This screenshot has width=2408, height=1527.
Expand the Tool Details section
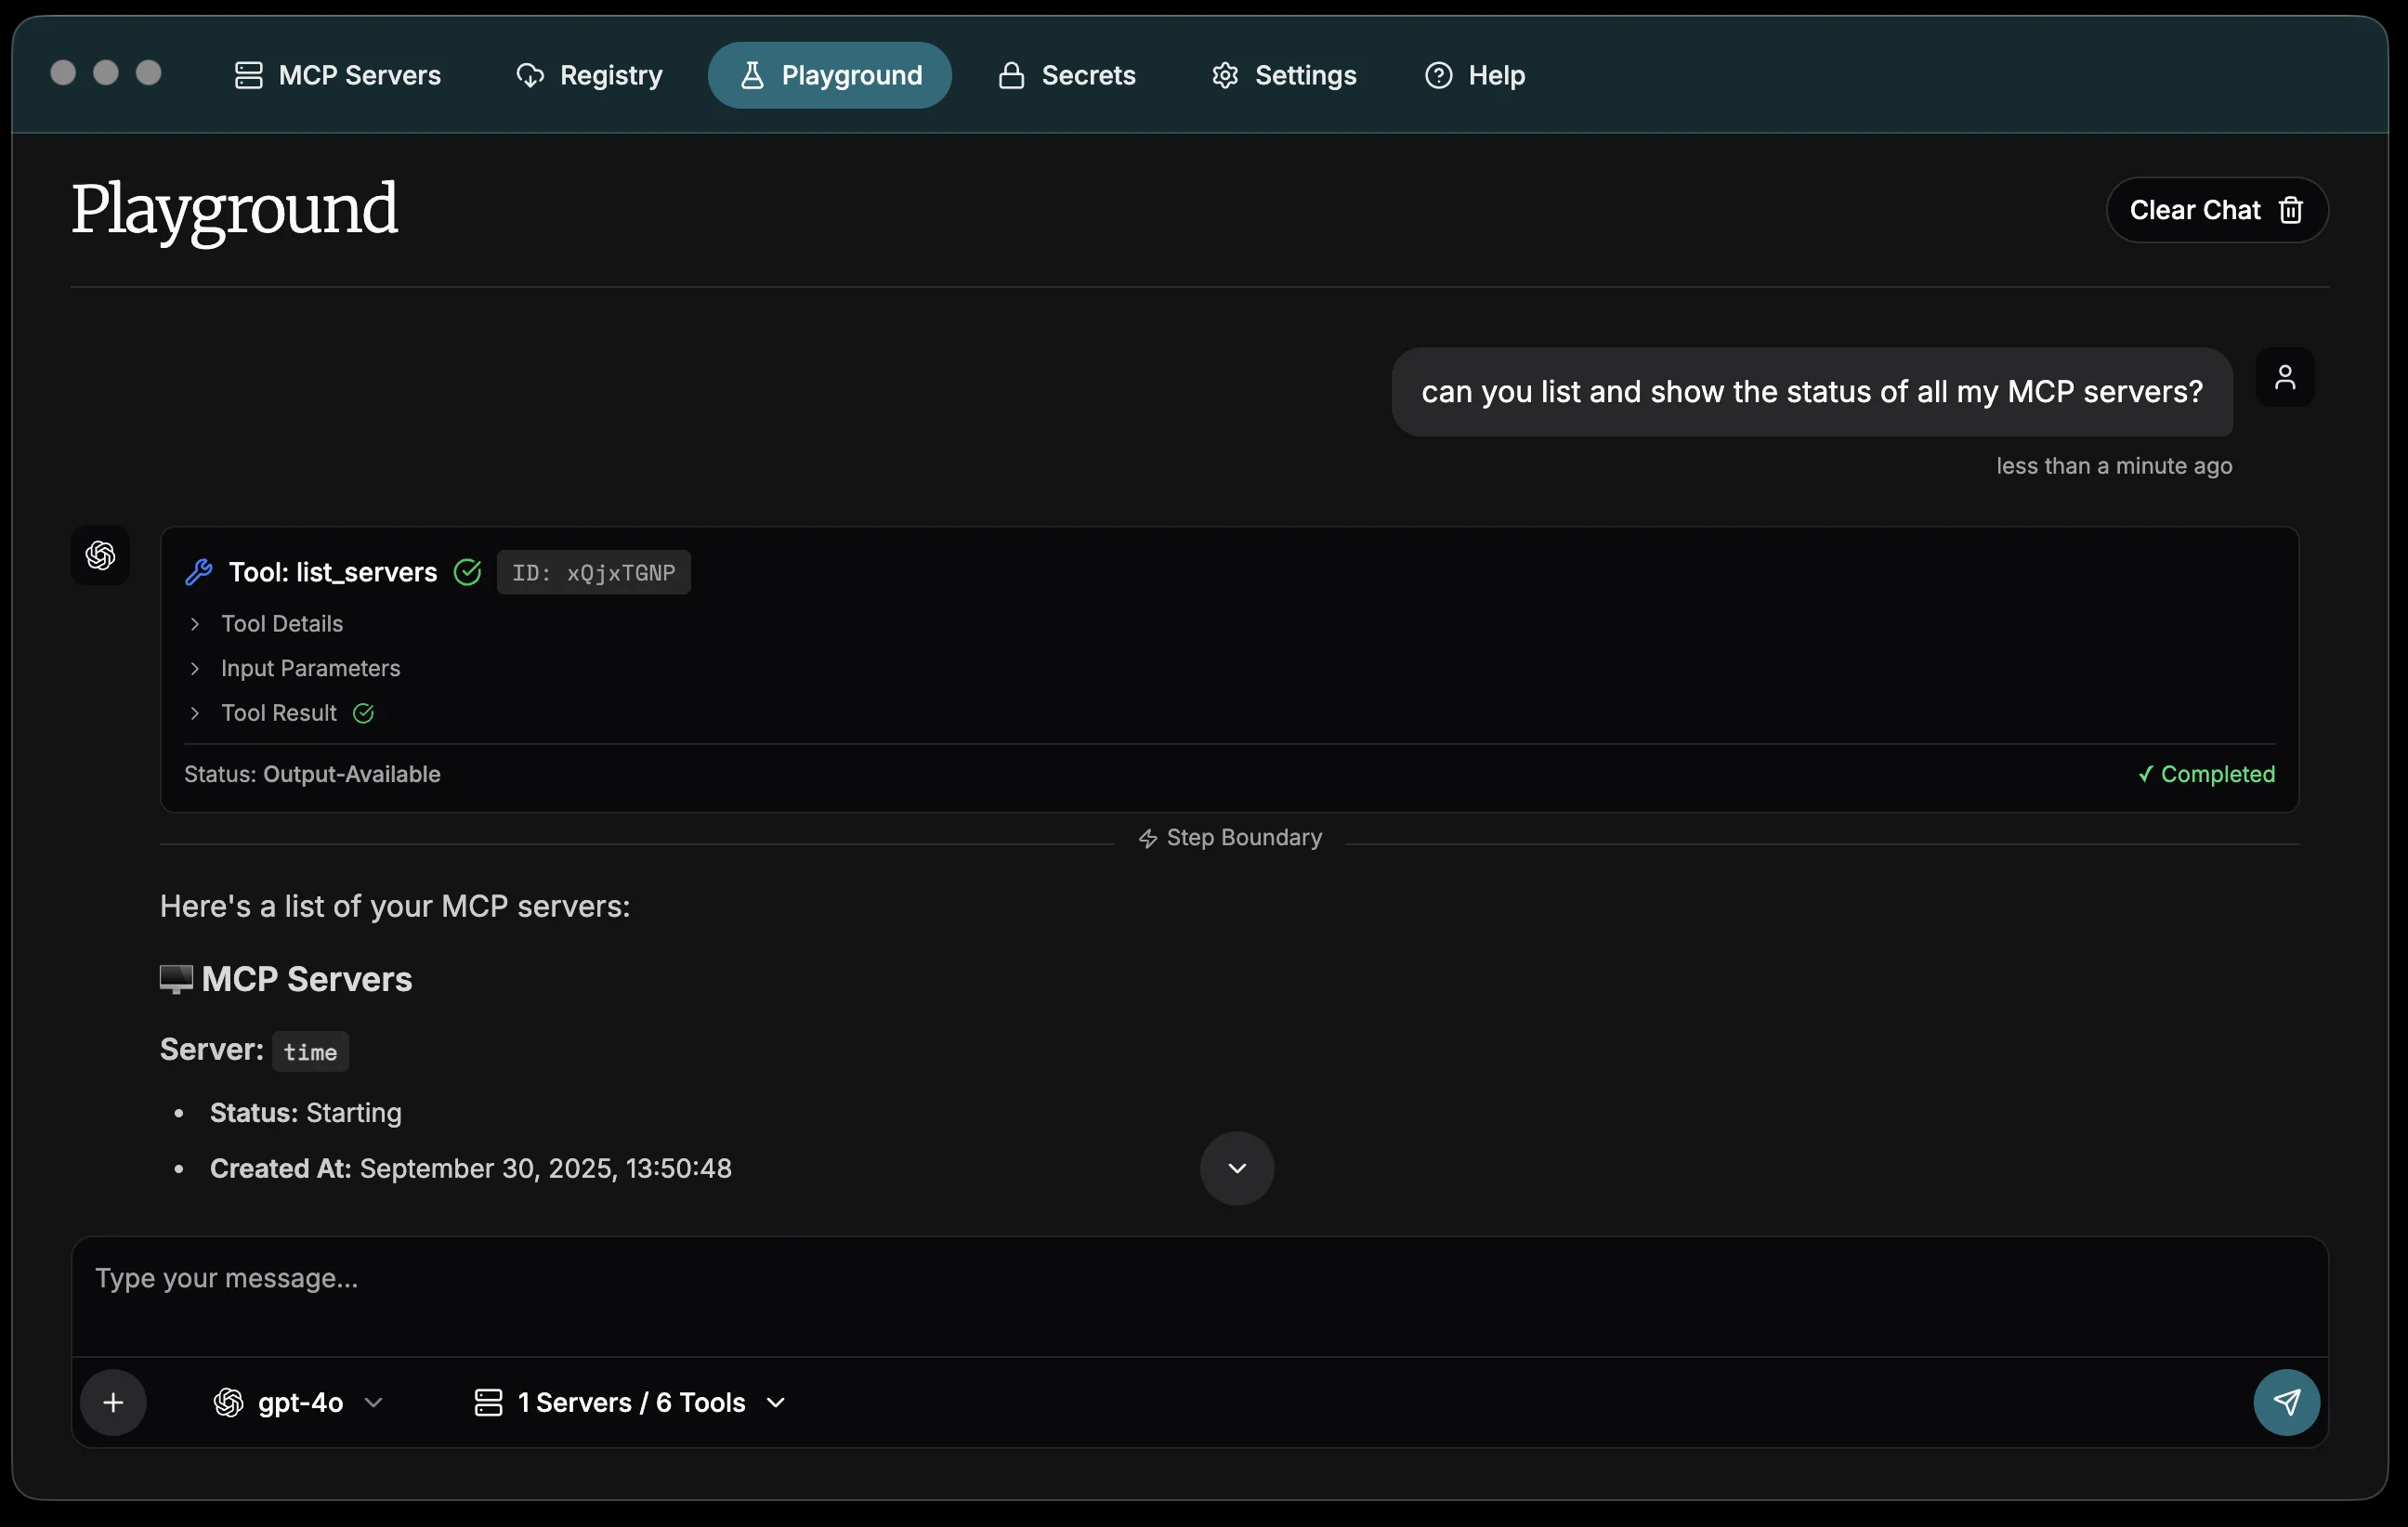pos(281,624)
